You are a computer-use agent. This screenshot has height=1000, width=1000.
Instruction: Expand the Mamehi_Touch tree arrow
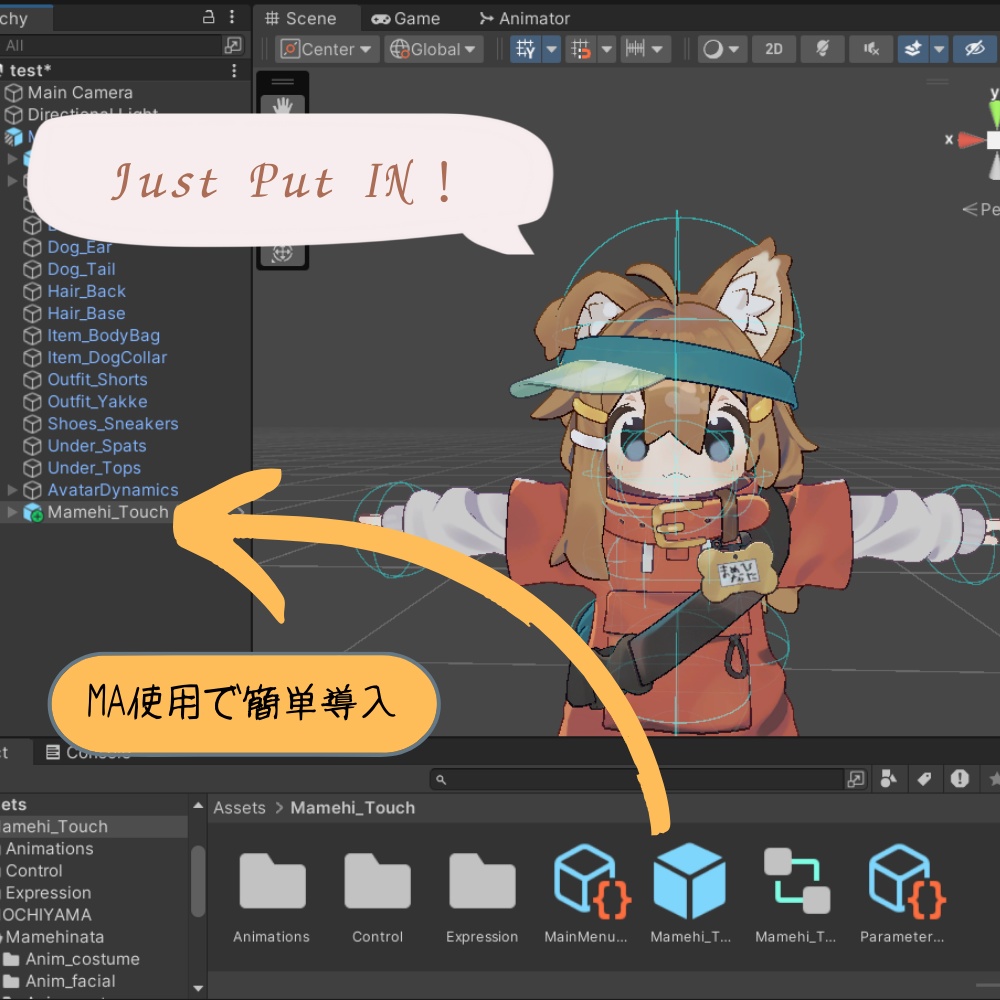coord(11,512)
